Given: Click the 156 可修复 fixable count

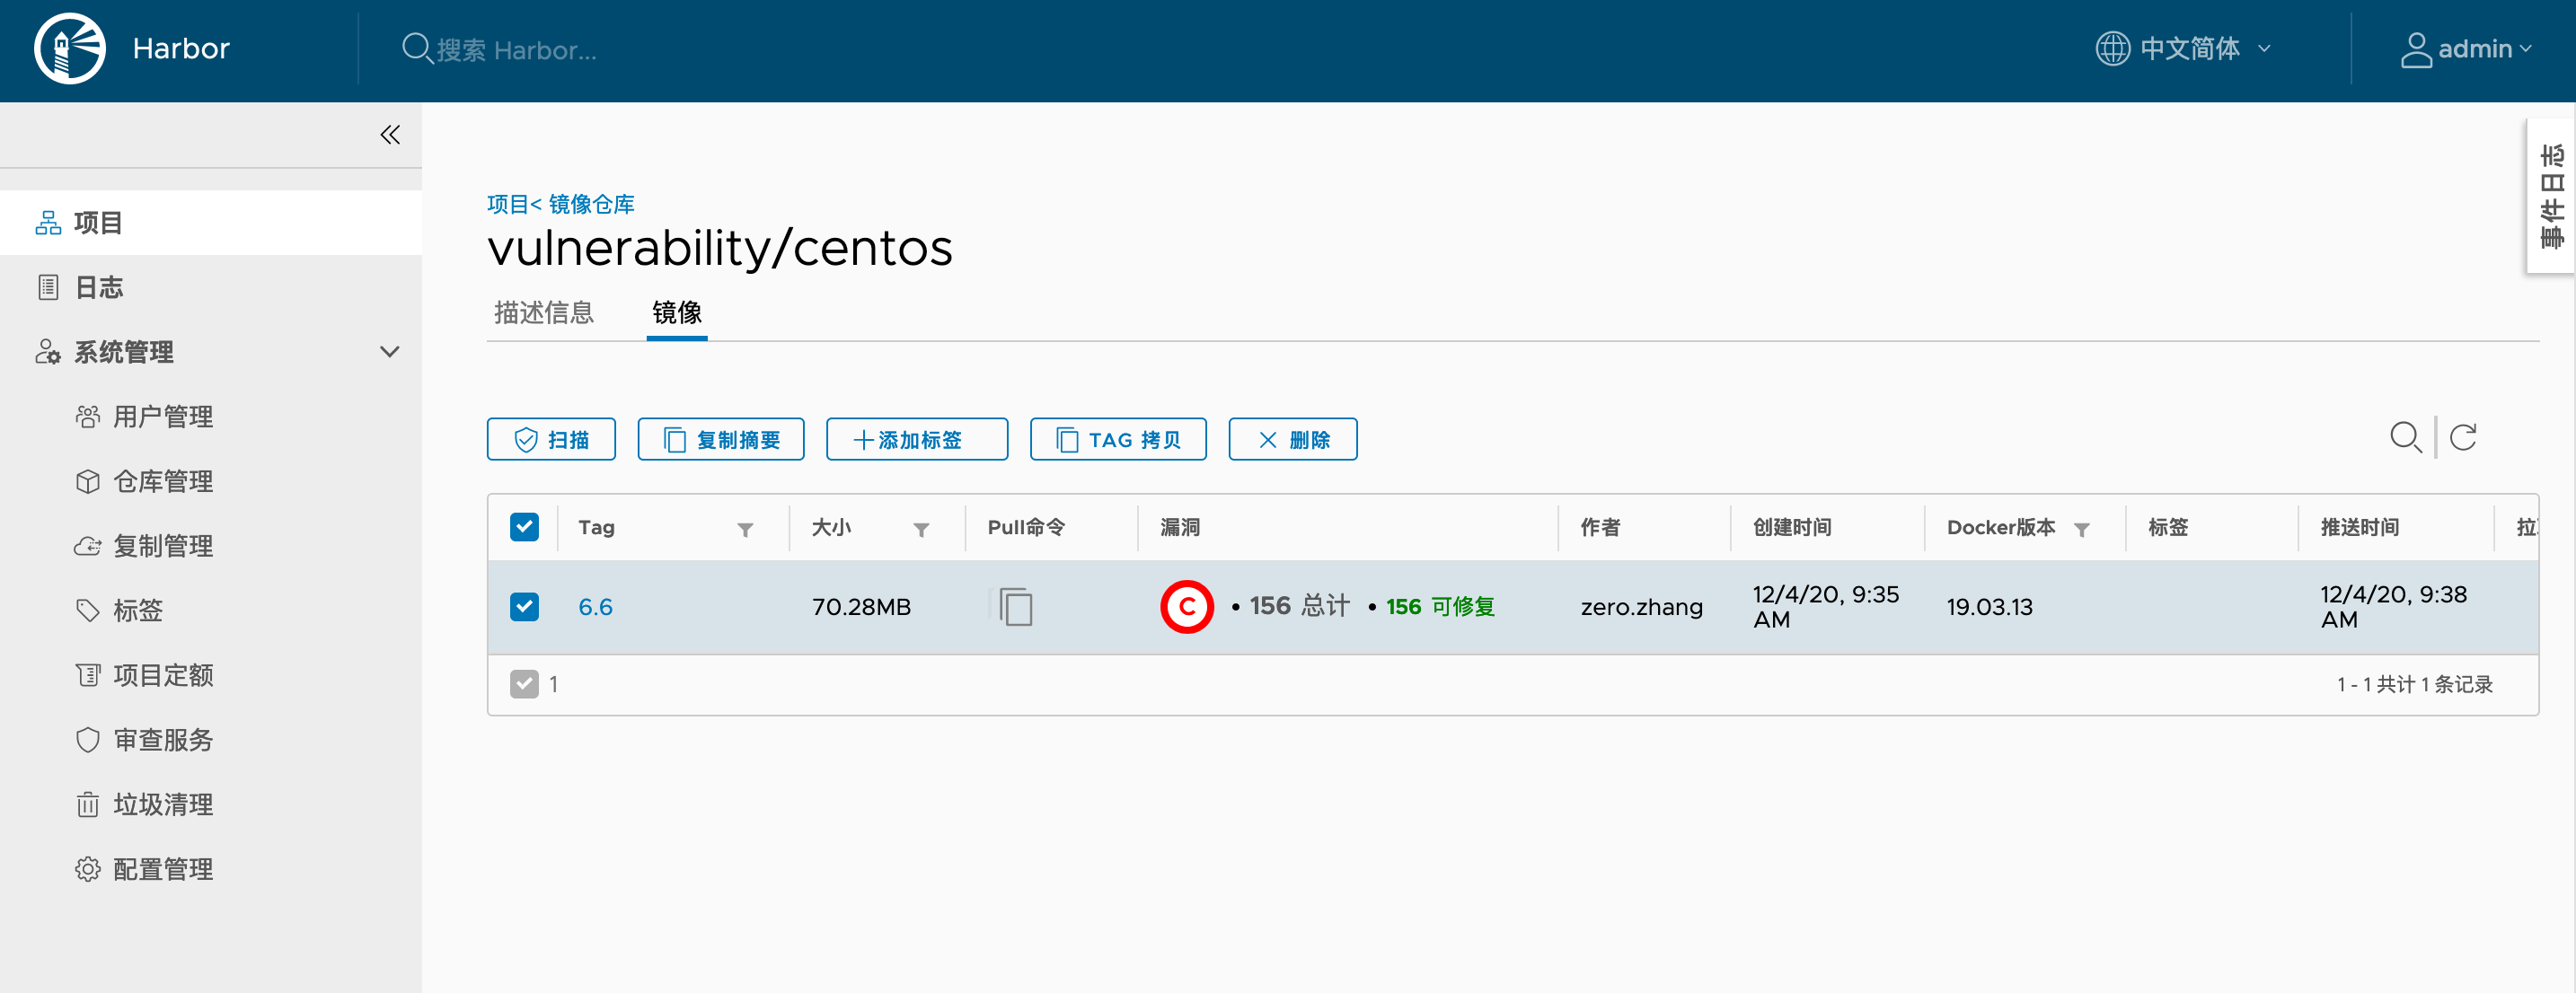Looking at the screenshot, I should pyautogui.click(x=1440, y=606).
